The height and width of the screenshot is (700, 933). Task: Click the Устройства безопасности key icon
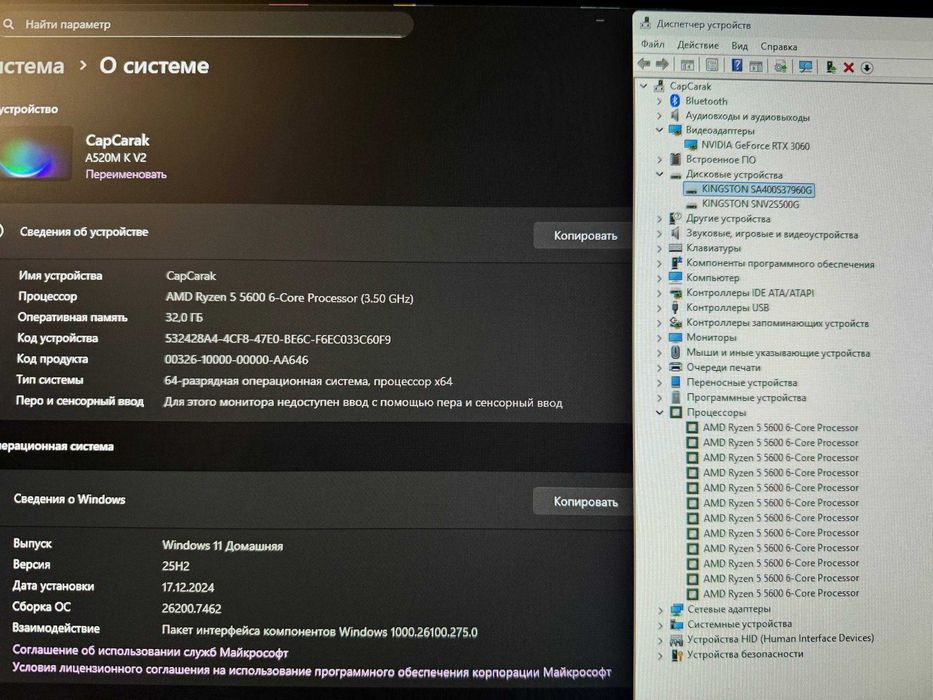(677, 655)
